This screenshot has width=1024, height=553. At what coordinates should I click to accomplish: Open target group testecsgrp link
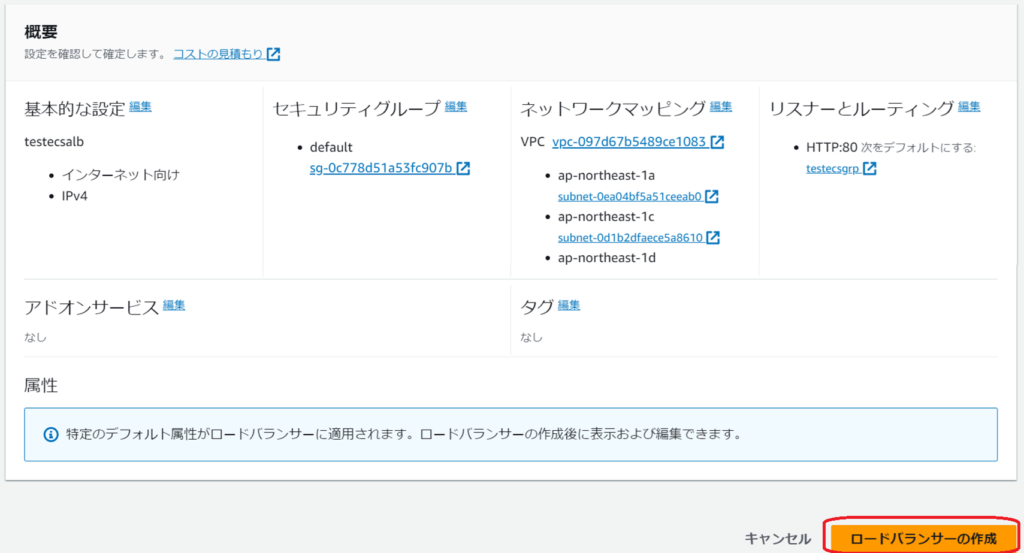[833, 168]
